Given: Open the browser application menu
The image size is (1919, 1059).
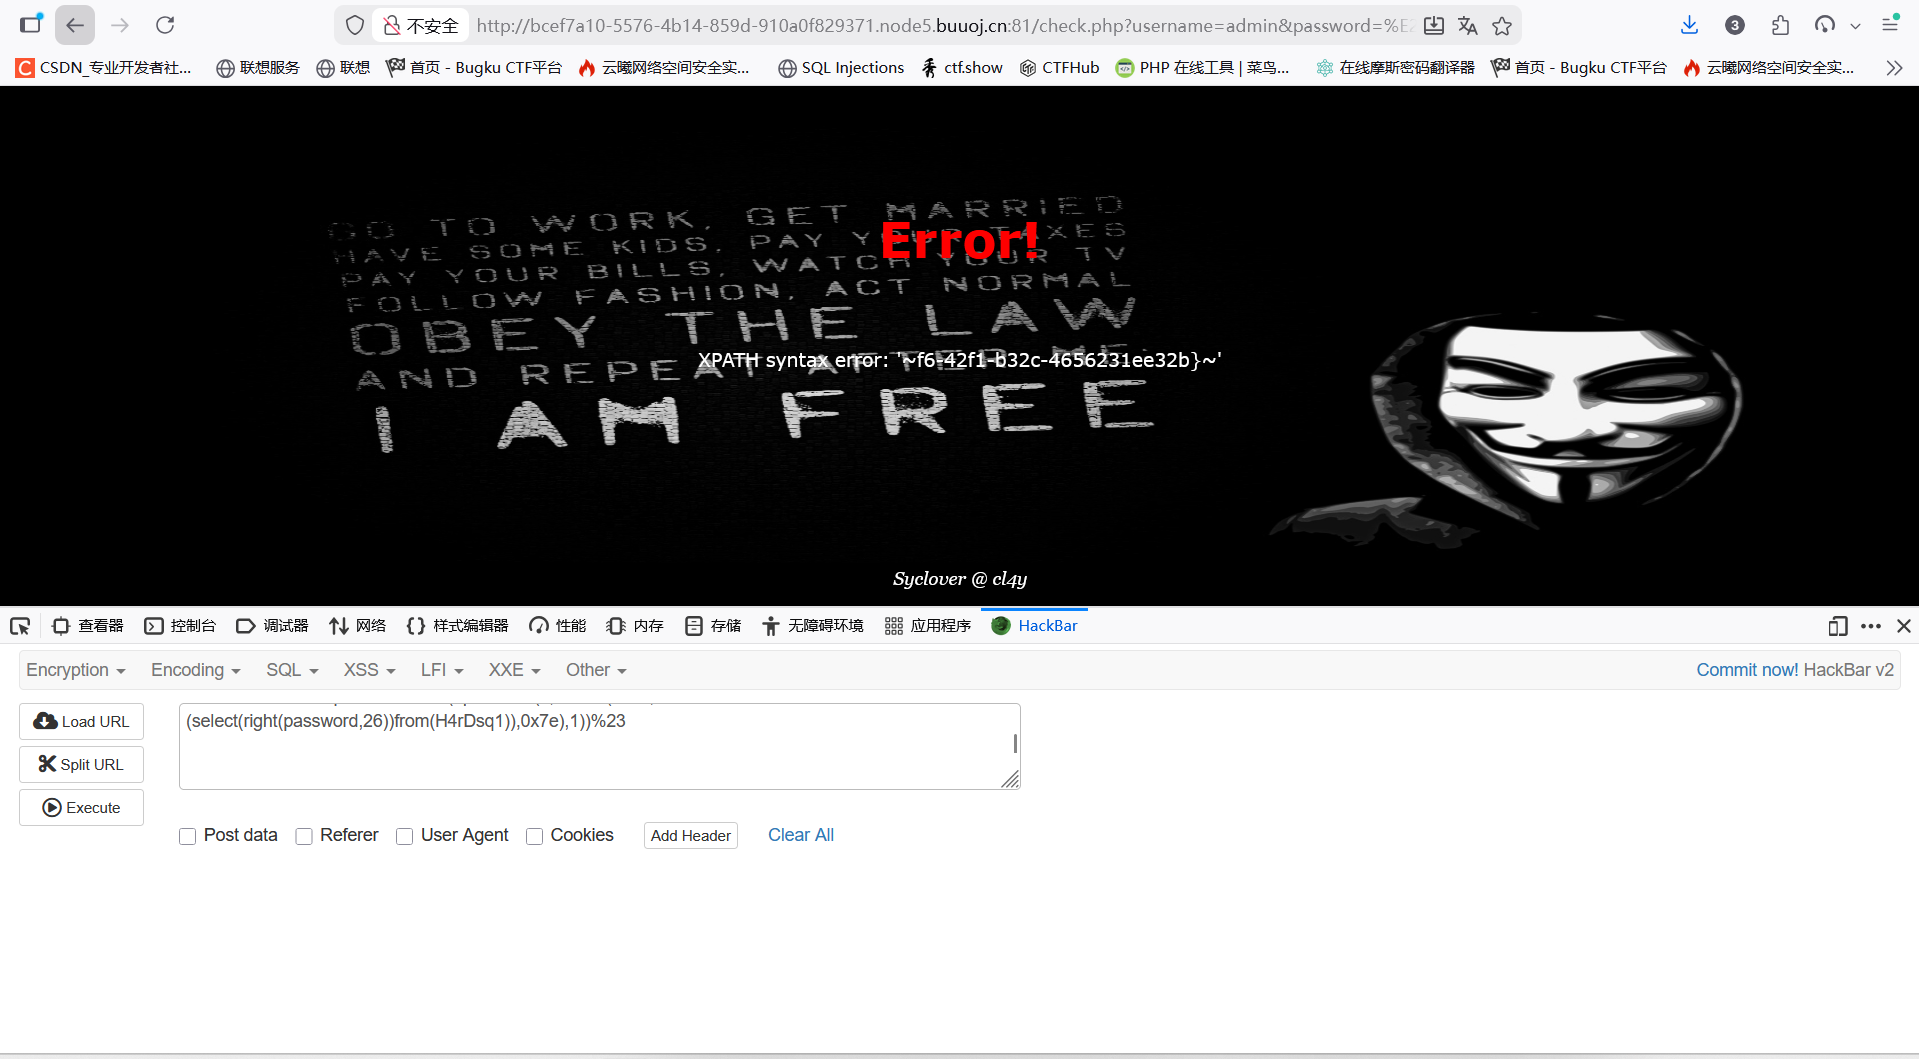Looking at the screenshot, I should click(1890, 25).
